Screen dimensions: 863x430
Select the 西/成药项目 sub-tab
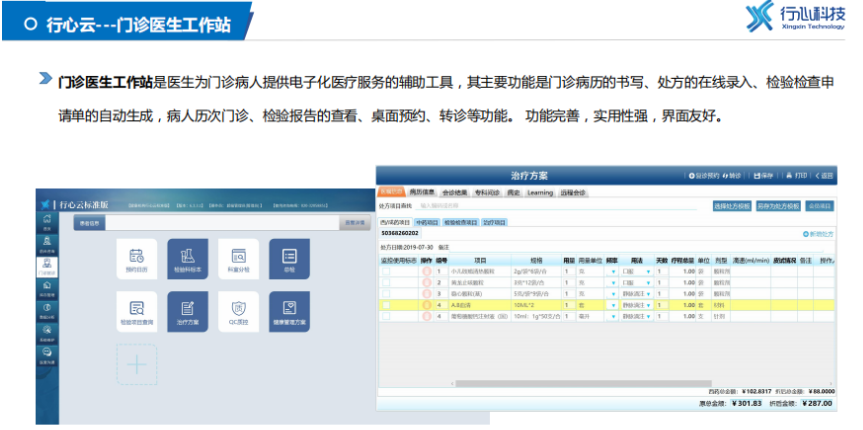tap(395, 222)
